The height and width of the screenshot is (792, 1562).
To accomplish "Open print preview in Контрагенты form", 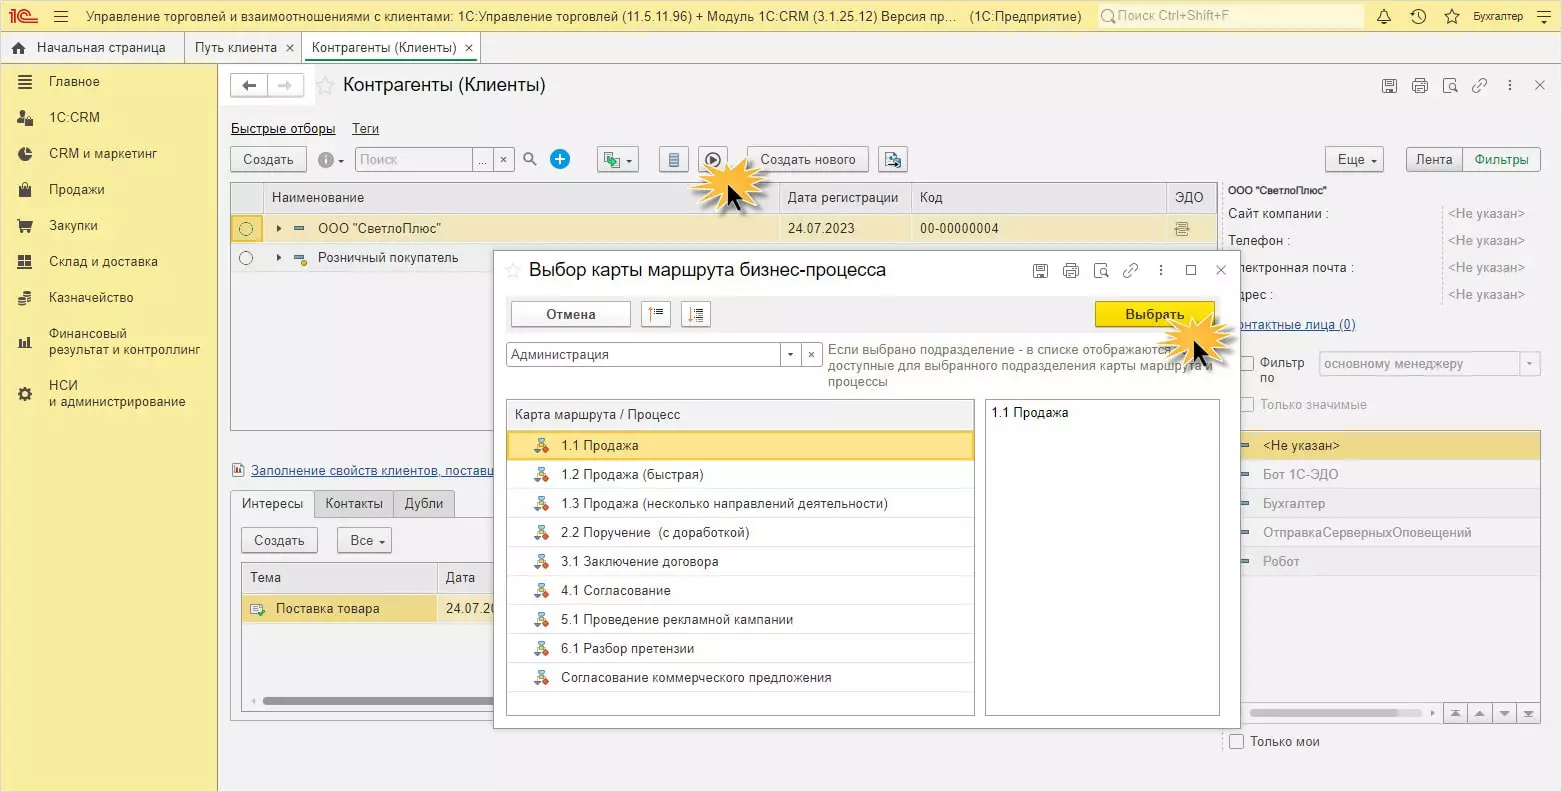I will [x=1450, y=86].
